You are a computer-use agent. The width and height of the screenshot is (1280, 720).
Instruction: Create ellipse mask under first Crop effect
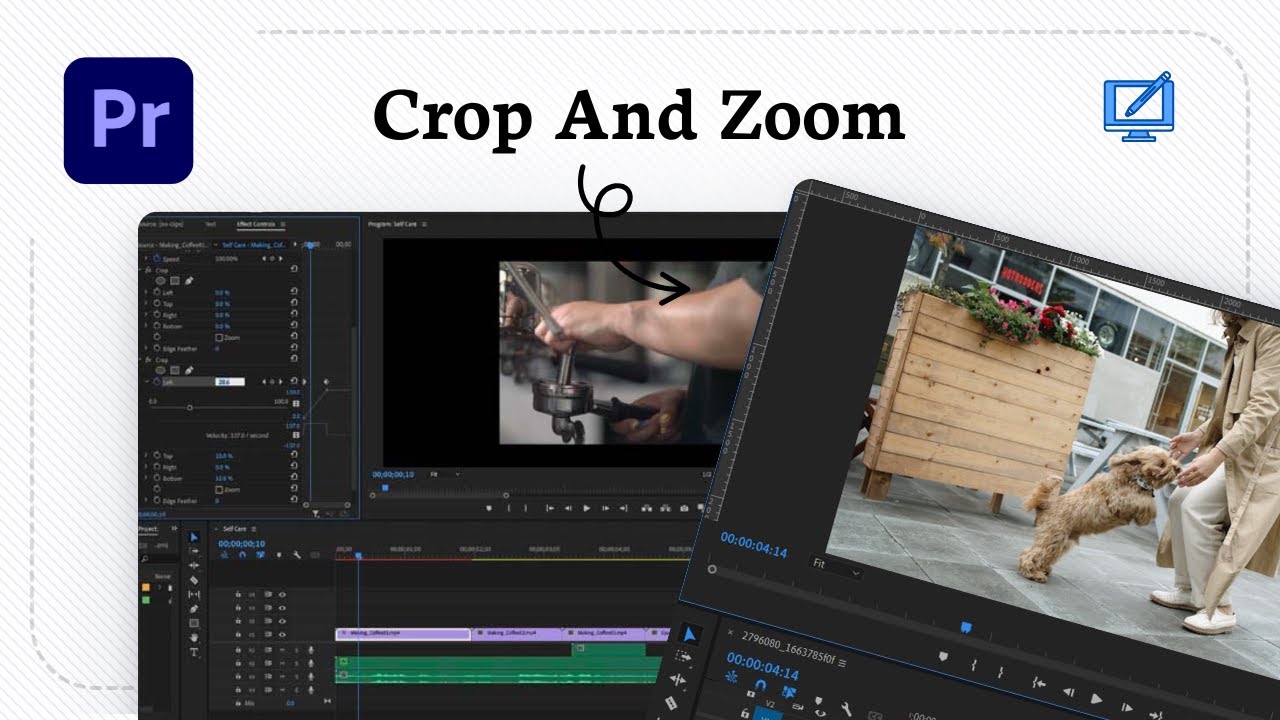[160, 281]
